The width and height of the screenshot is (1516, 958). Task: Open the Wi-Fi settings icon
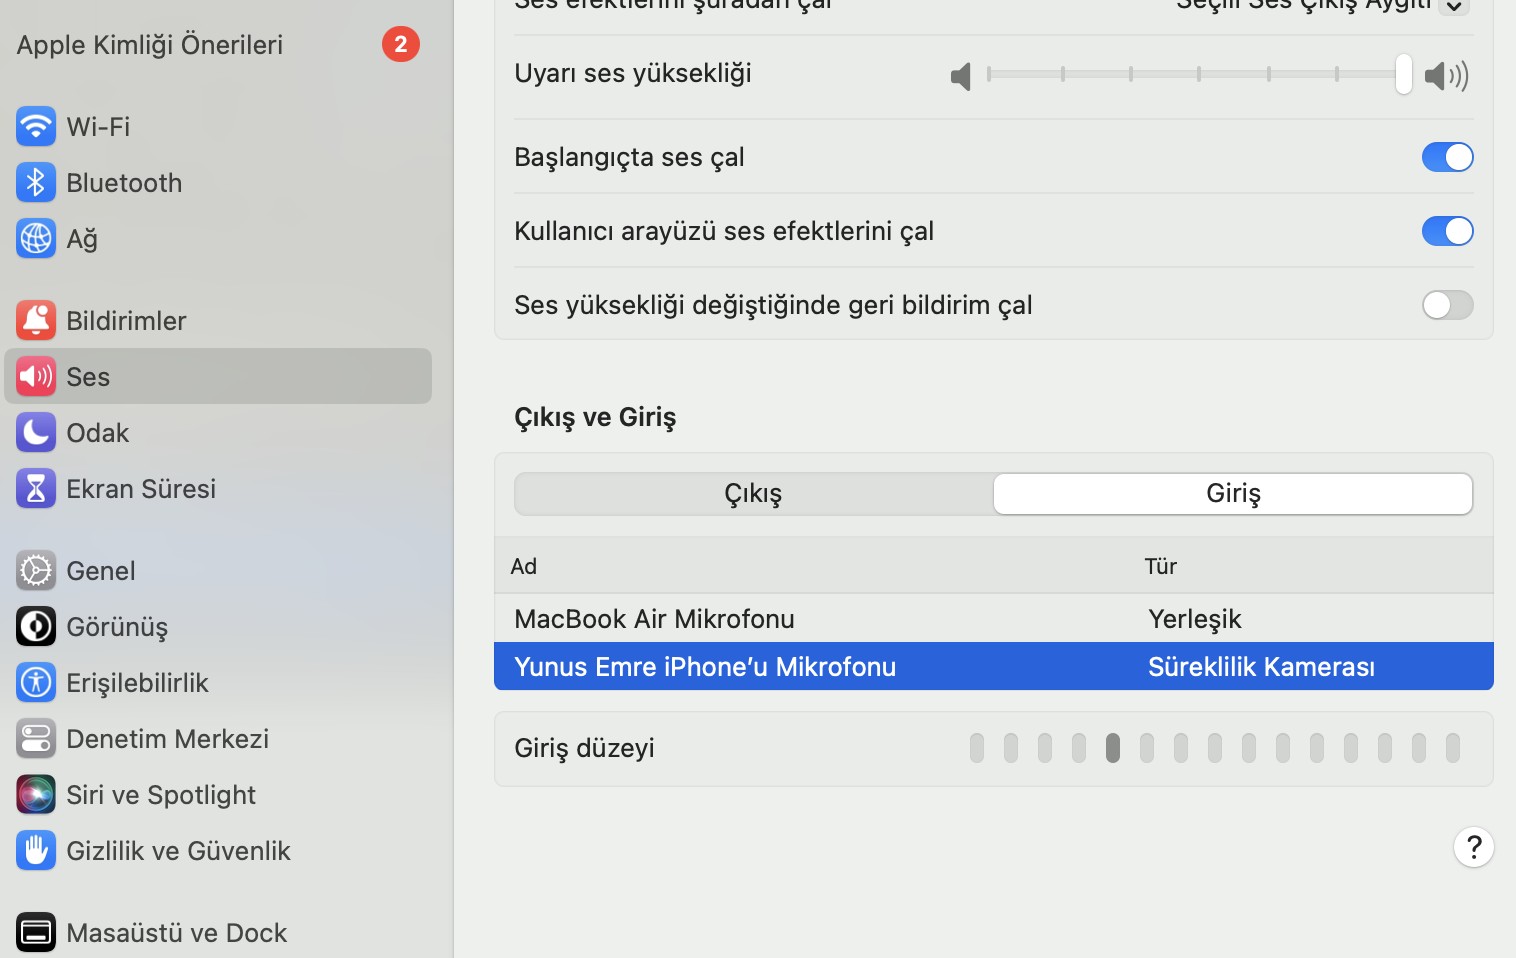tap(36, 126)
